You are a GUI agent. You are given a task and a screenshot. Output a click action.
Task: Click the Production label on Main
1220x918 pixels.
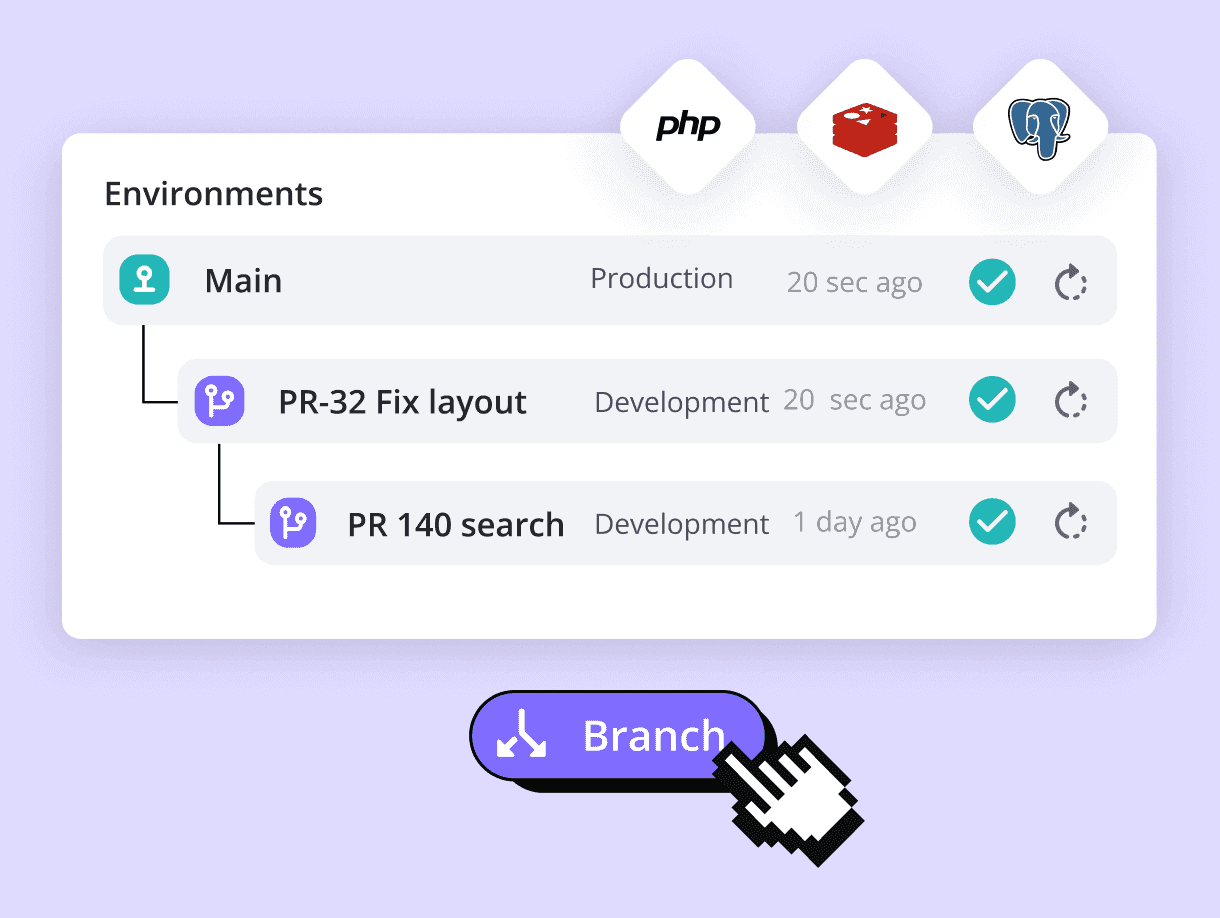click(661, 279)
